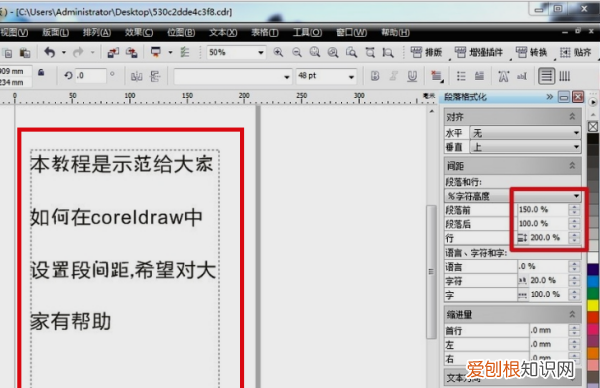The height and width of the screenshot is (388, 600).
Task: Open the vertical alignment 上 dropdown
Action: click(x=525, y=147)
